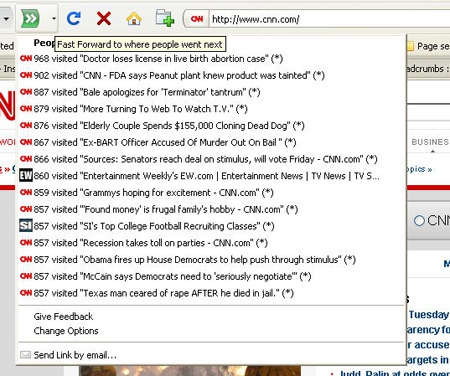450x376 pixels.
Task: Click the Page se… bookmark folder in toolbar
Action: tap(428, 46)
